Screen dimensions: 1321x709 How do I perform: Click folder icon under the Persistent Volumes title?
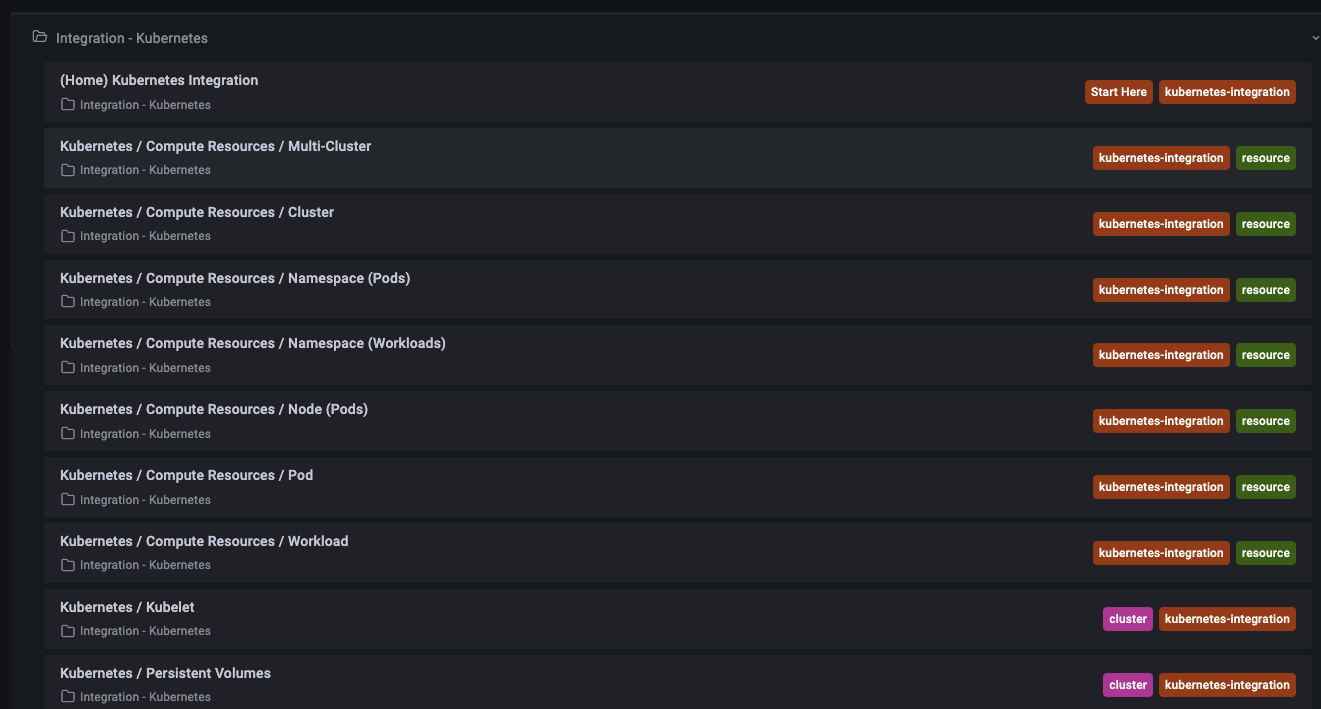[x=68, y=697]
